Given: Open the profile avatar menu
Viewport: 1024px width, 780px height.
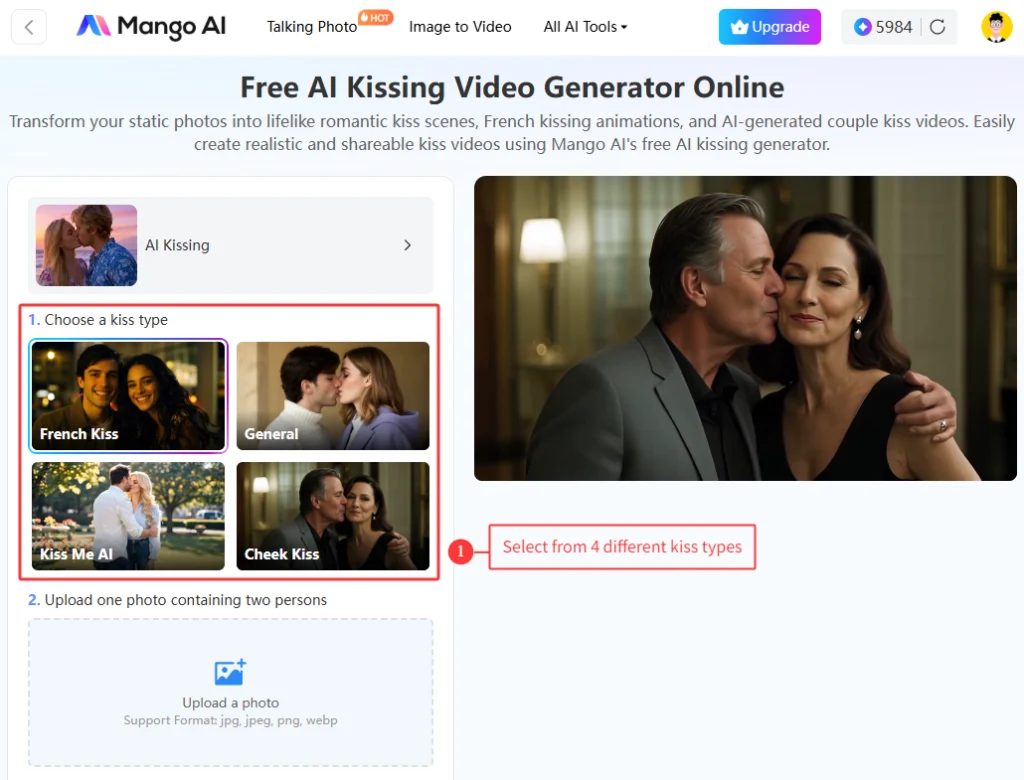Looking at the screenshot, I should [996, 27].
